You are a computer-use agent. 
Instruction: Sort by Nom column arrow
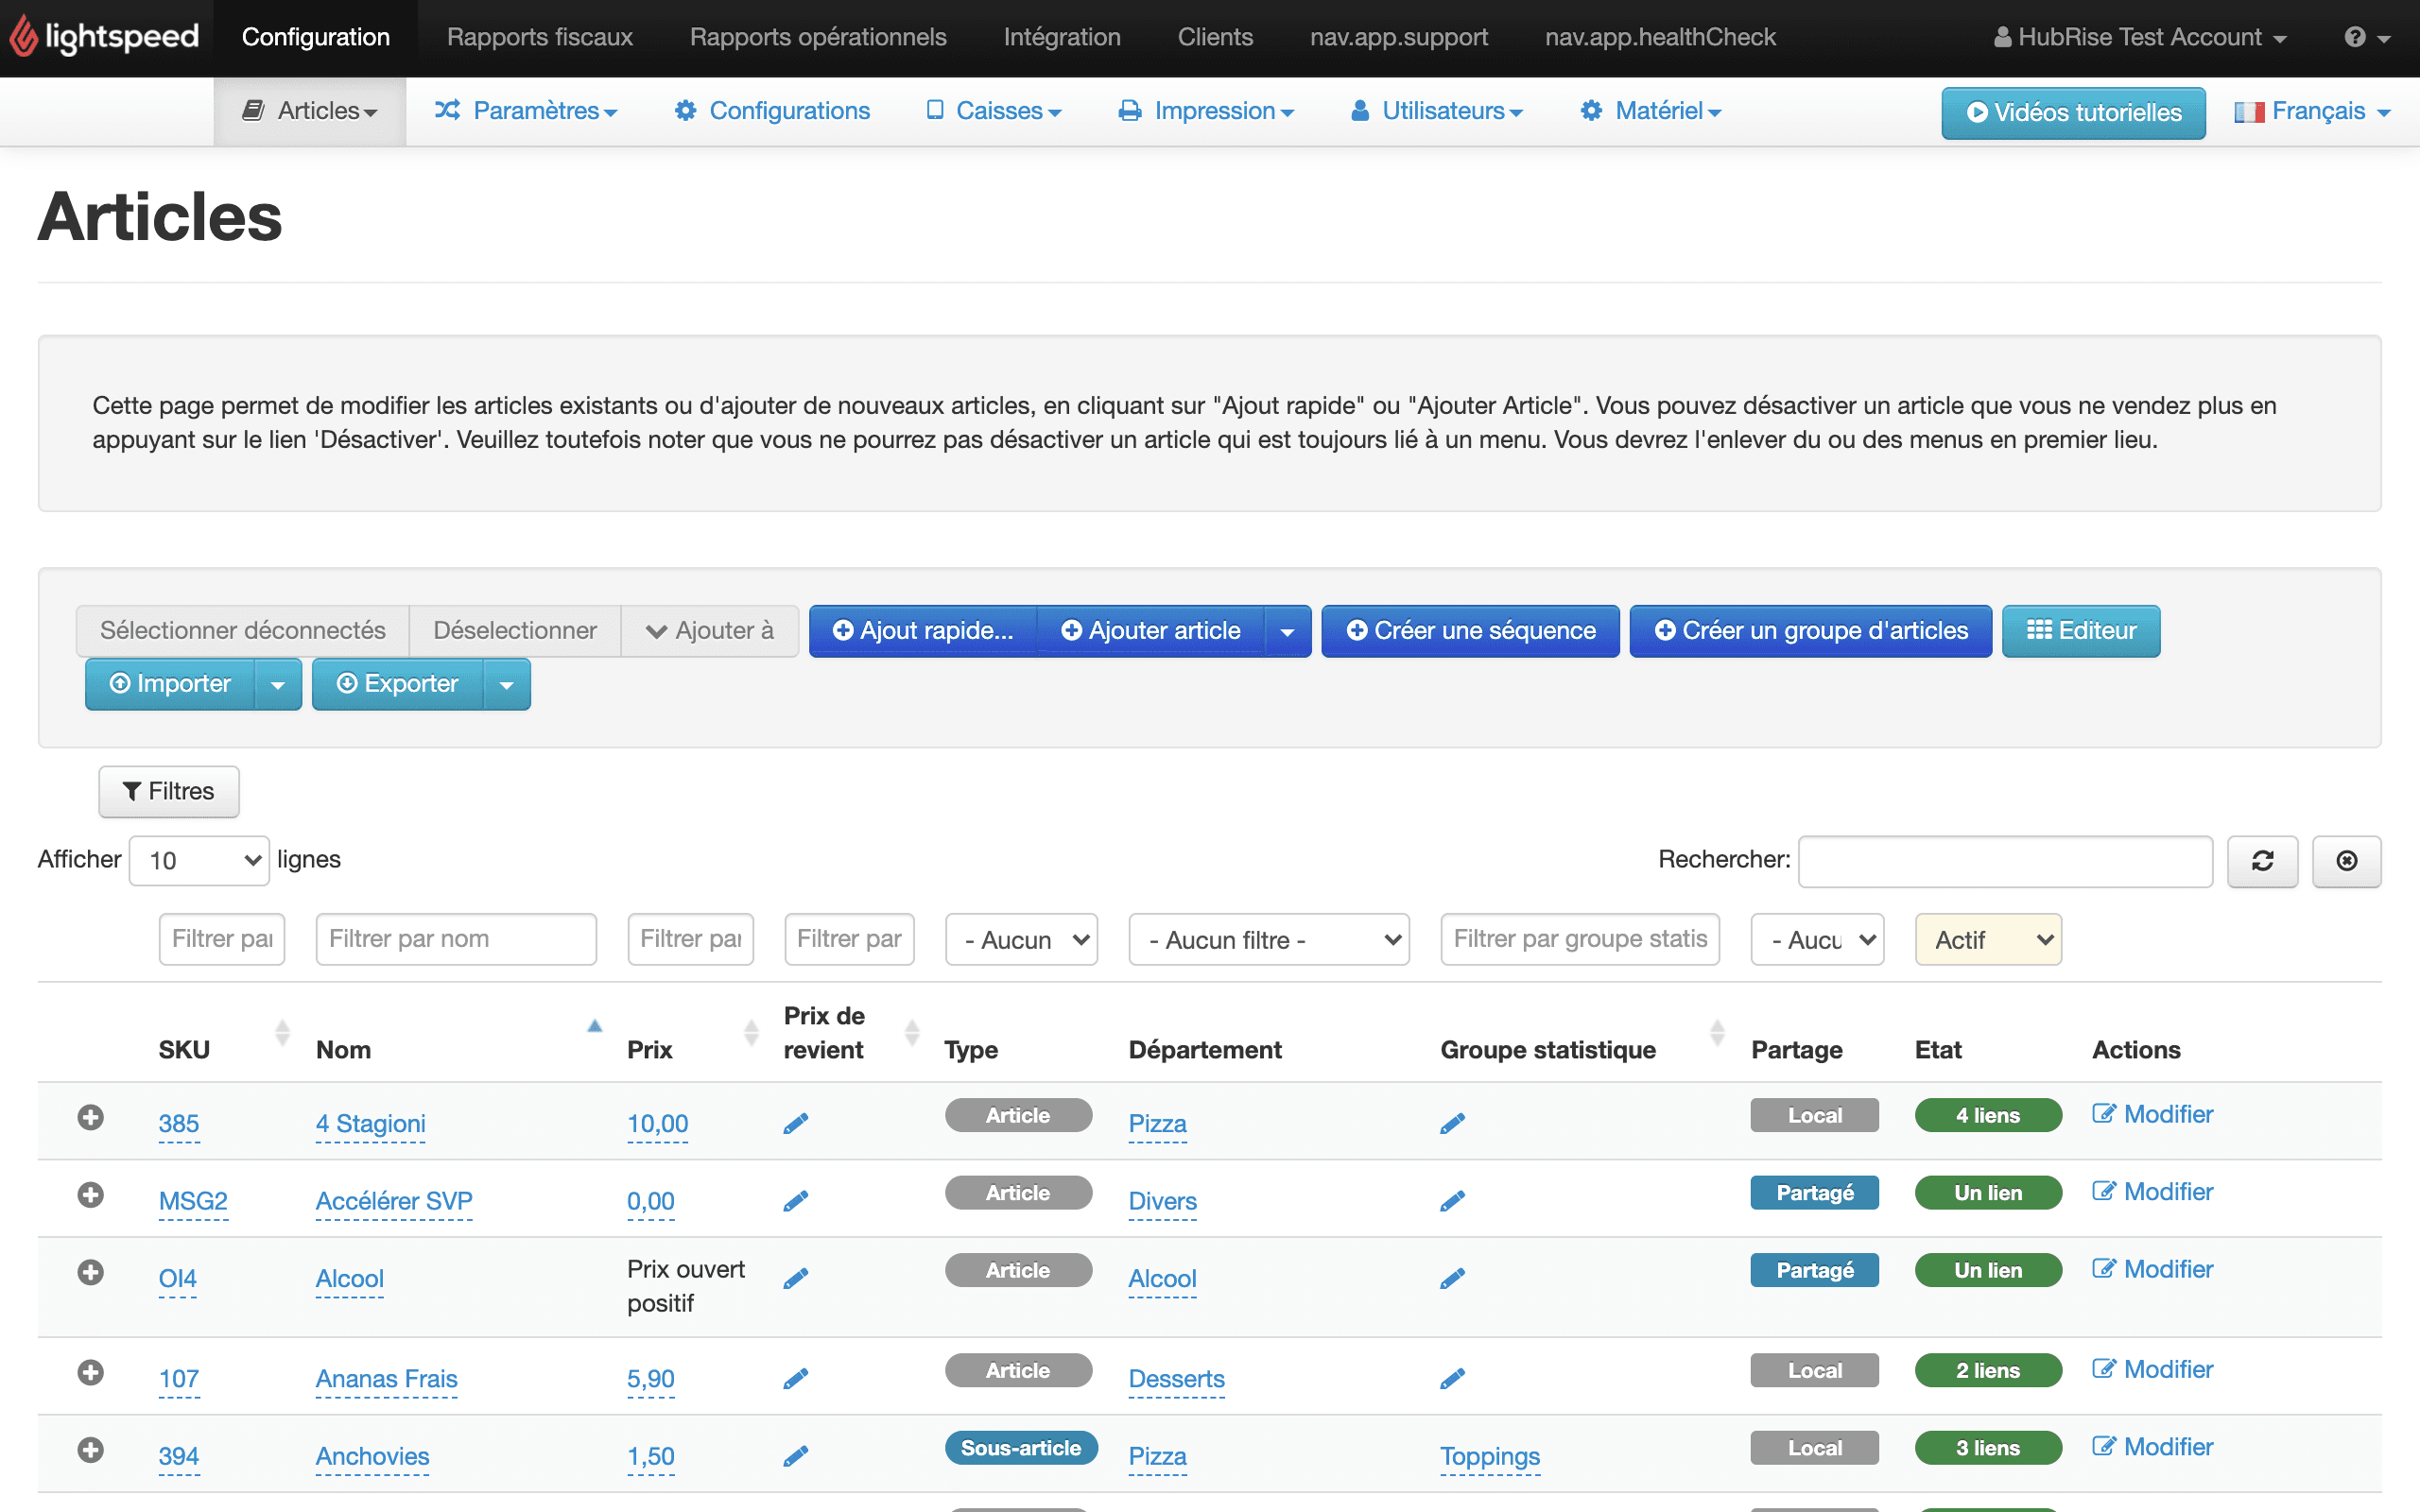point(594,1026)
